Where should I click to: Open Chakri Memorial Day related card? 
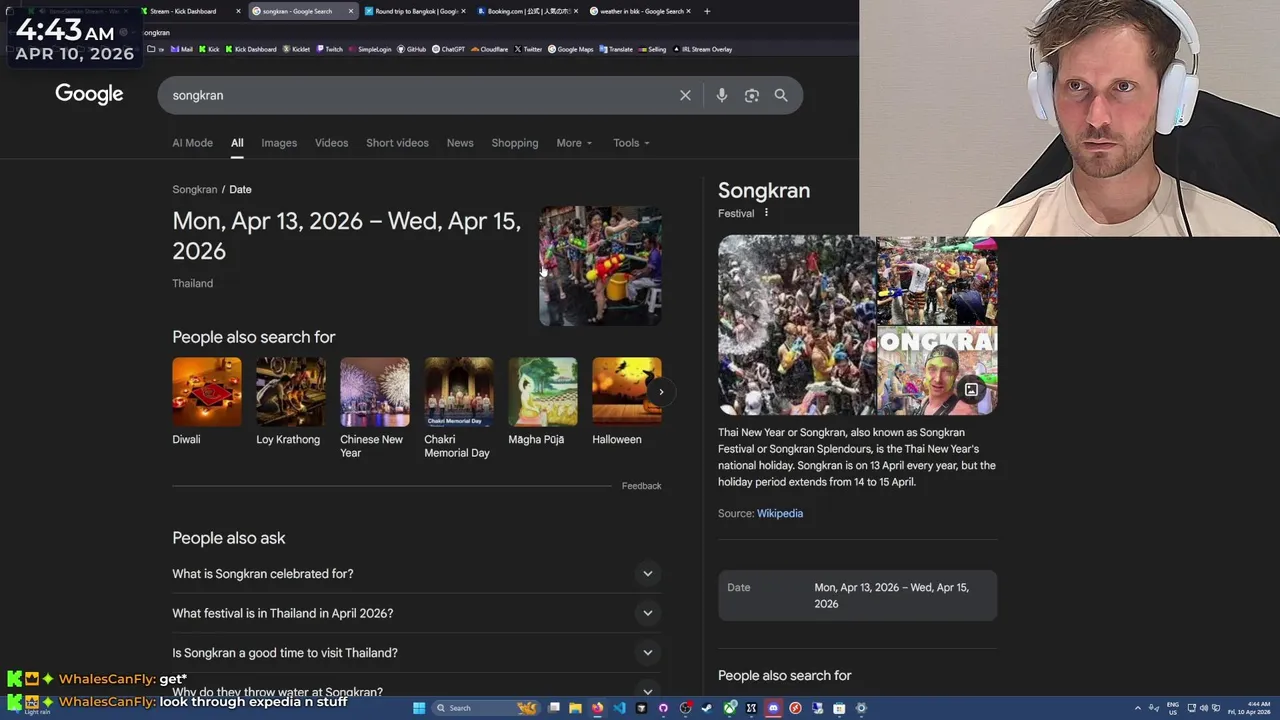tap(459, 408)
